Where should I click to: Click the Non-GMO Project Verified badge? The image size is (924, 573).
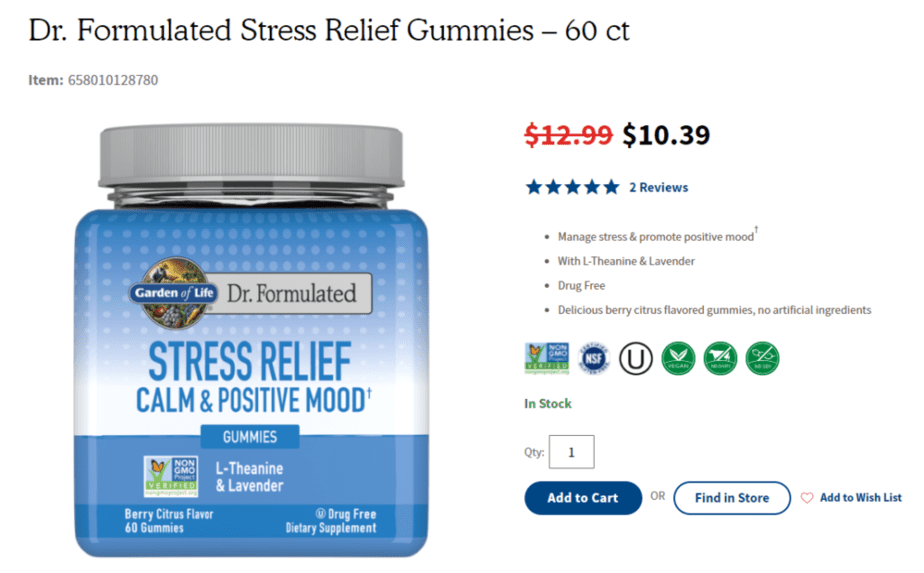point(547,358)
